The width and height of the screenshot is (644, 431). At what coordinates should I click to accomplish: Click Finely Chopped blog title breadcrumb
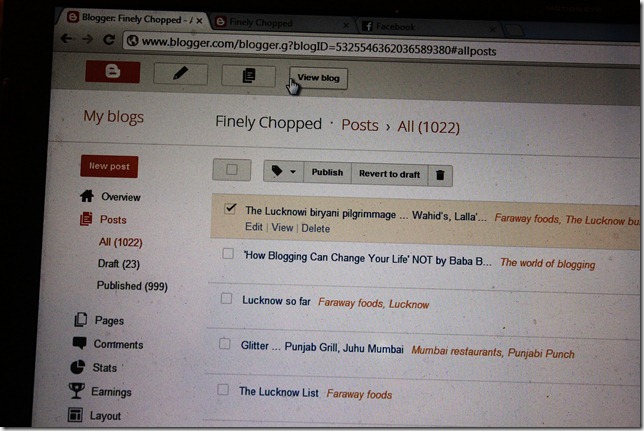click(268, 122)
